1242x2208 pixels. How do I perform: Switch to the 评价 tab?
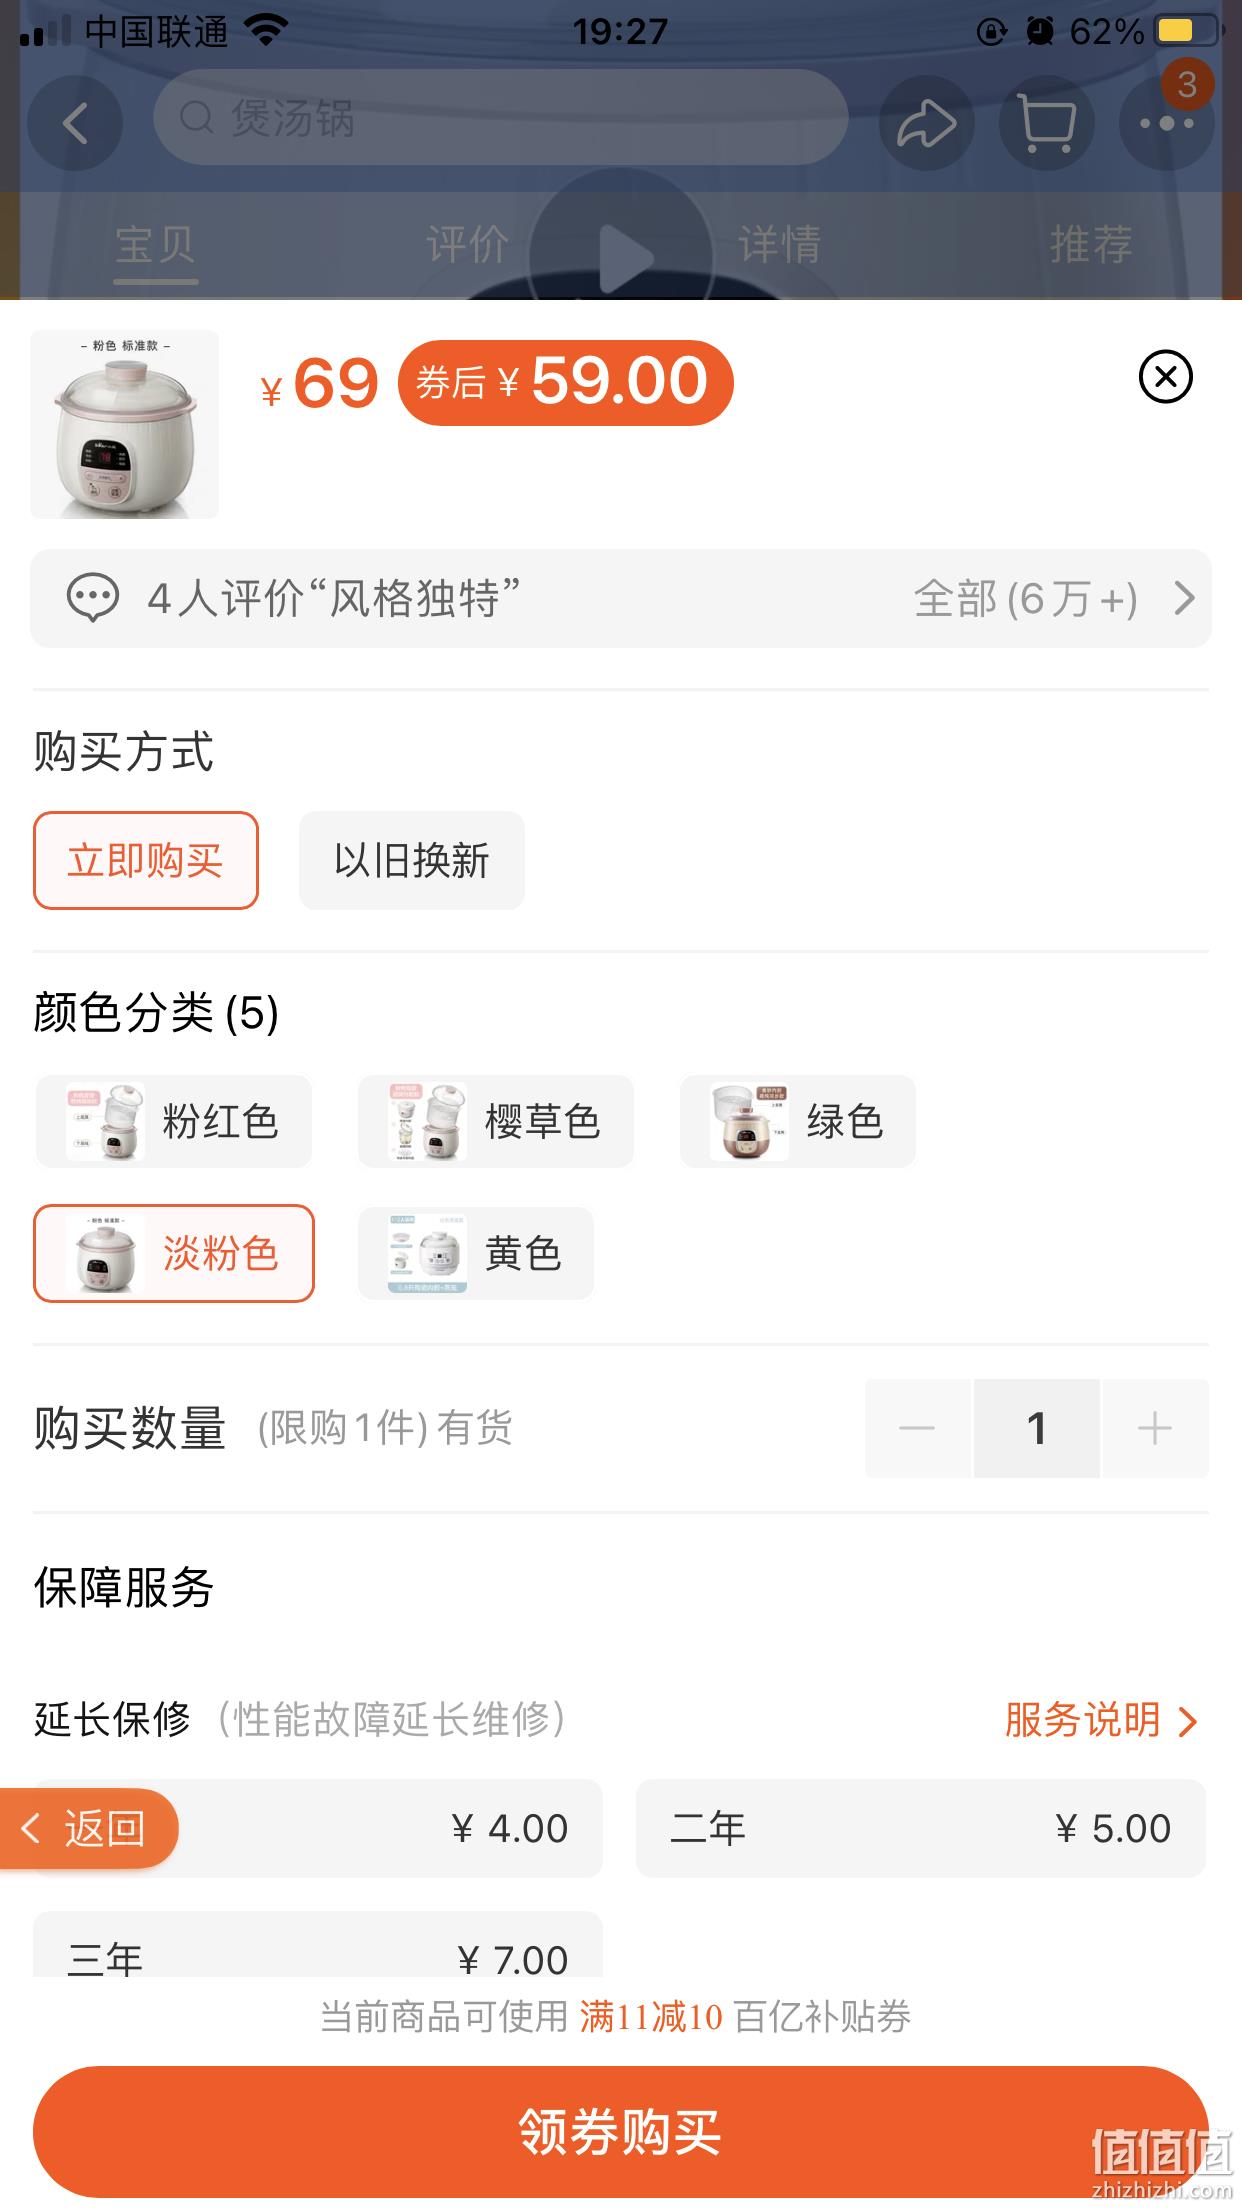click(467, 244)
